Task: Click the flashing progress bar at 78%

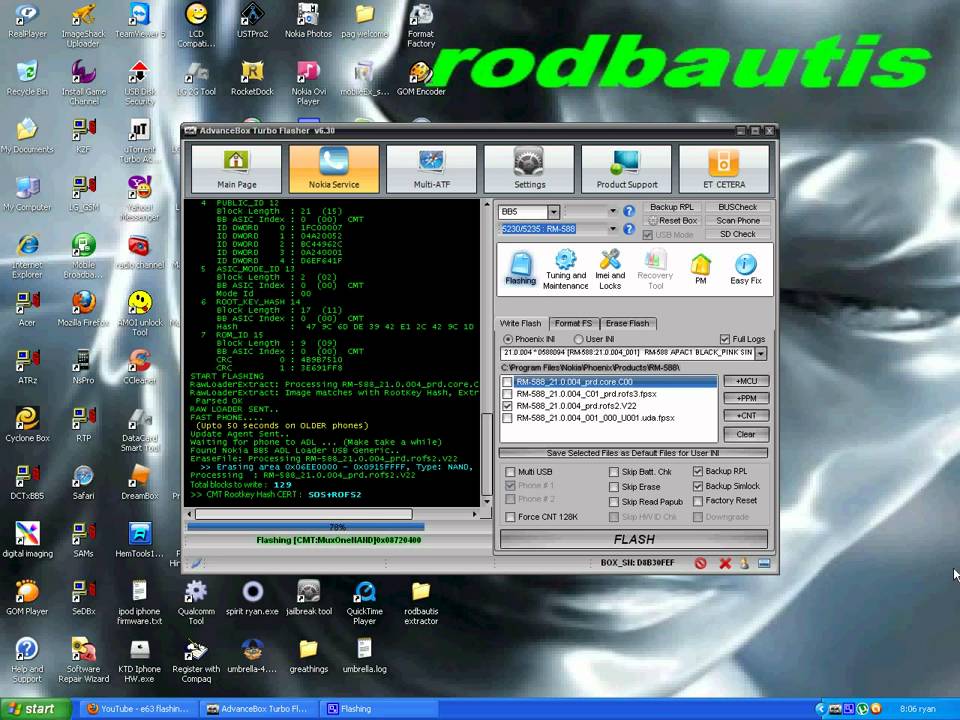Action: tap(337, 527)
